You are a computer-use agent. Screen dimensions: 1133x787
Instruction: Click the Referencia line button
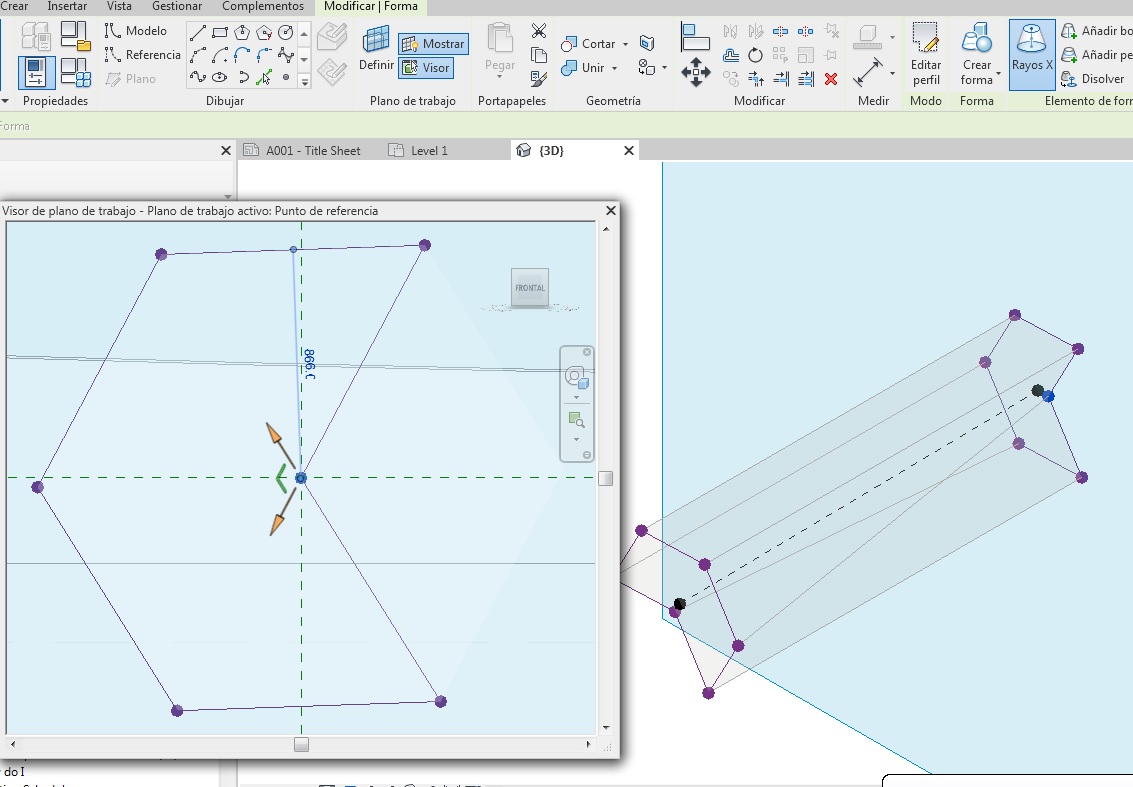click(143, 55)
